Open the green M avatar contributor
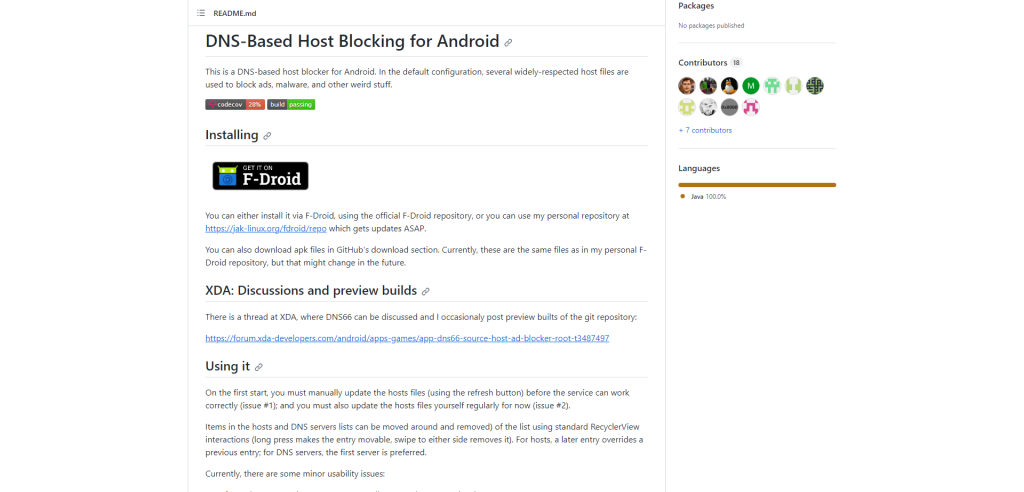Image resolution: width=1024 pixels, height=492 pixels. click(x=751, y=86)
